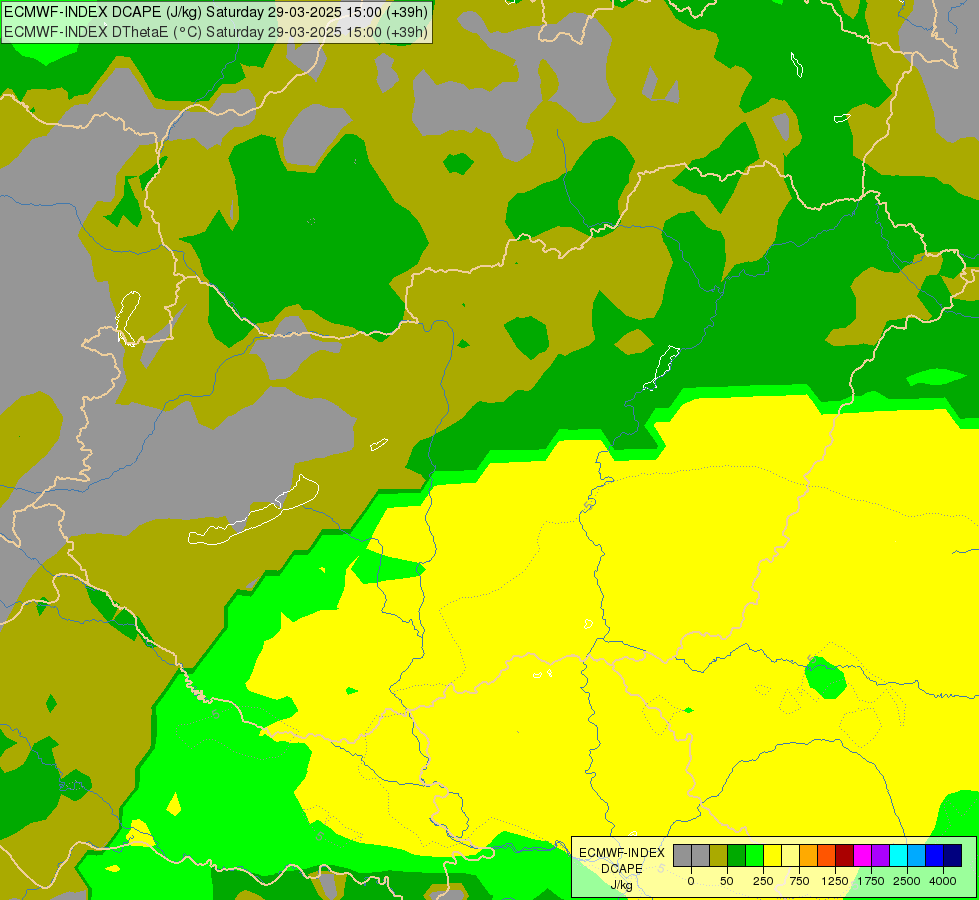Click the legend label '0'
Image resolution: width=979 pixels, height=900 pixels.
pos(691,881)
